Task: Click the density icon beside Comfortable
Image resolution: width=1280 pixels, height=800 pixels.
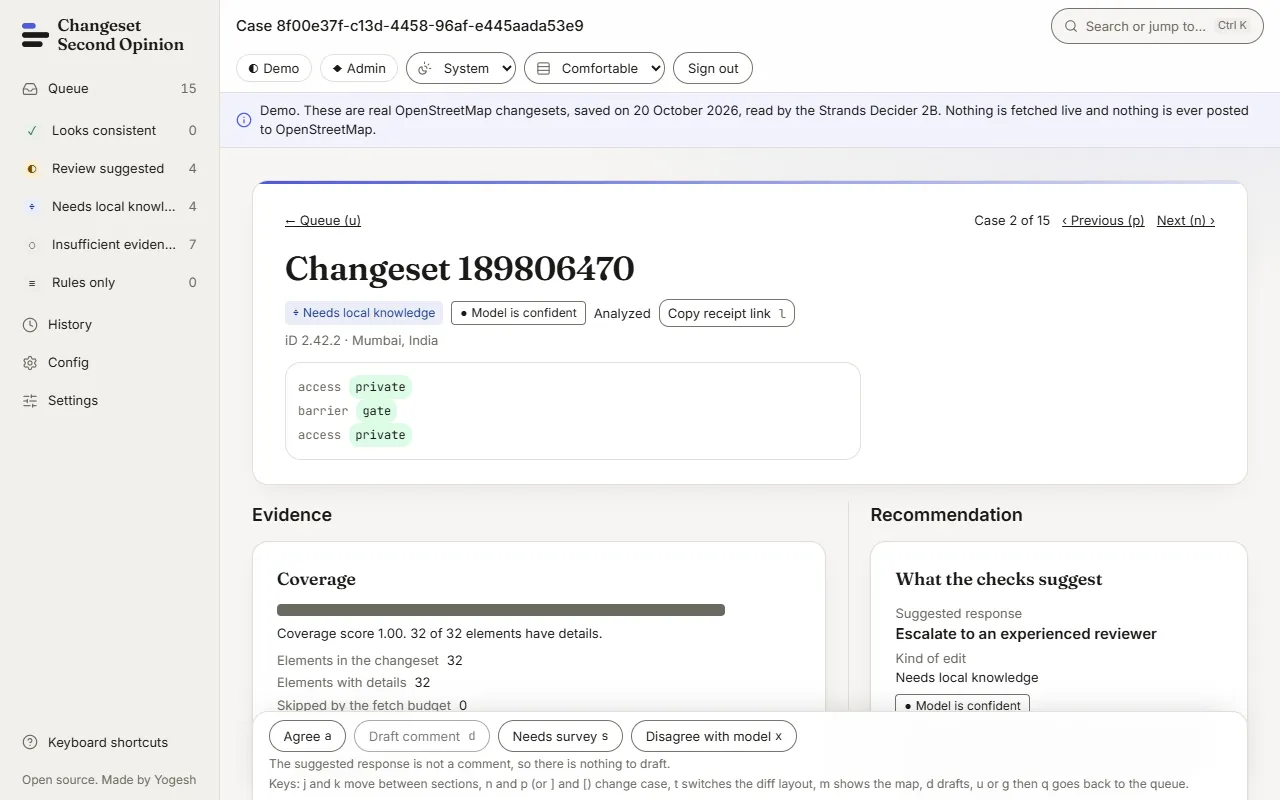Action: tap(544, 68)
